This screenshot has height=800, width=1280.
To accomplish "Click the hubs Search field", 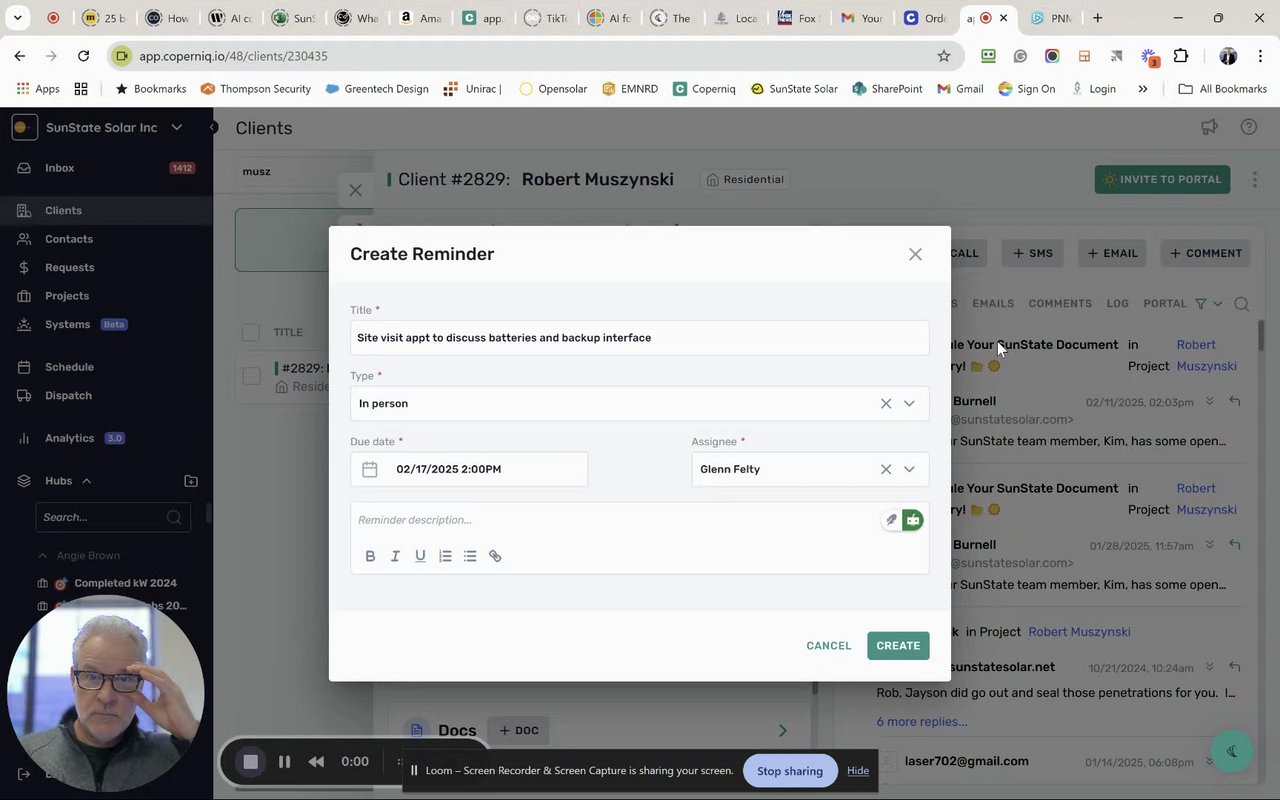I will 113,517.
